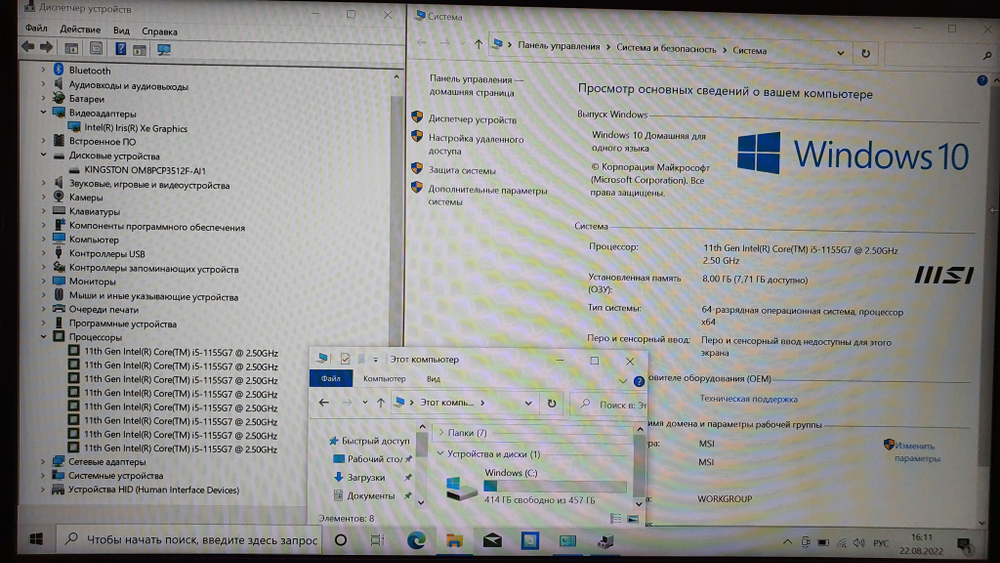Expand the Клавиатуры category
The width and height of the screenshot is (1000, 563).
pyautogui.click(x=43, y=211)
